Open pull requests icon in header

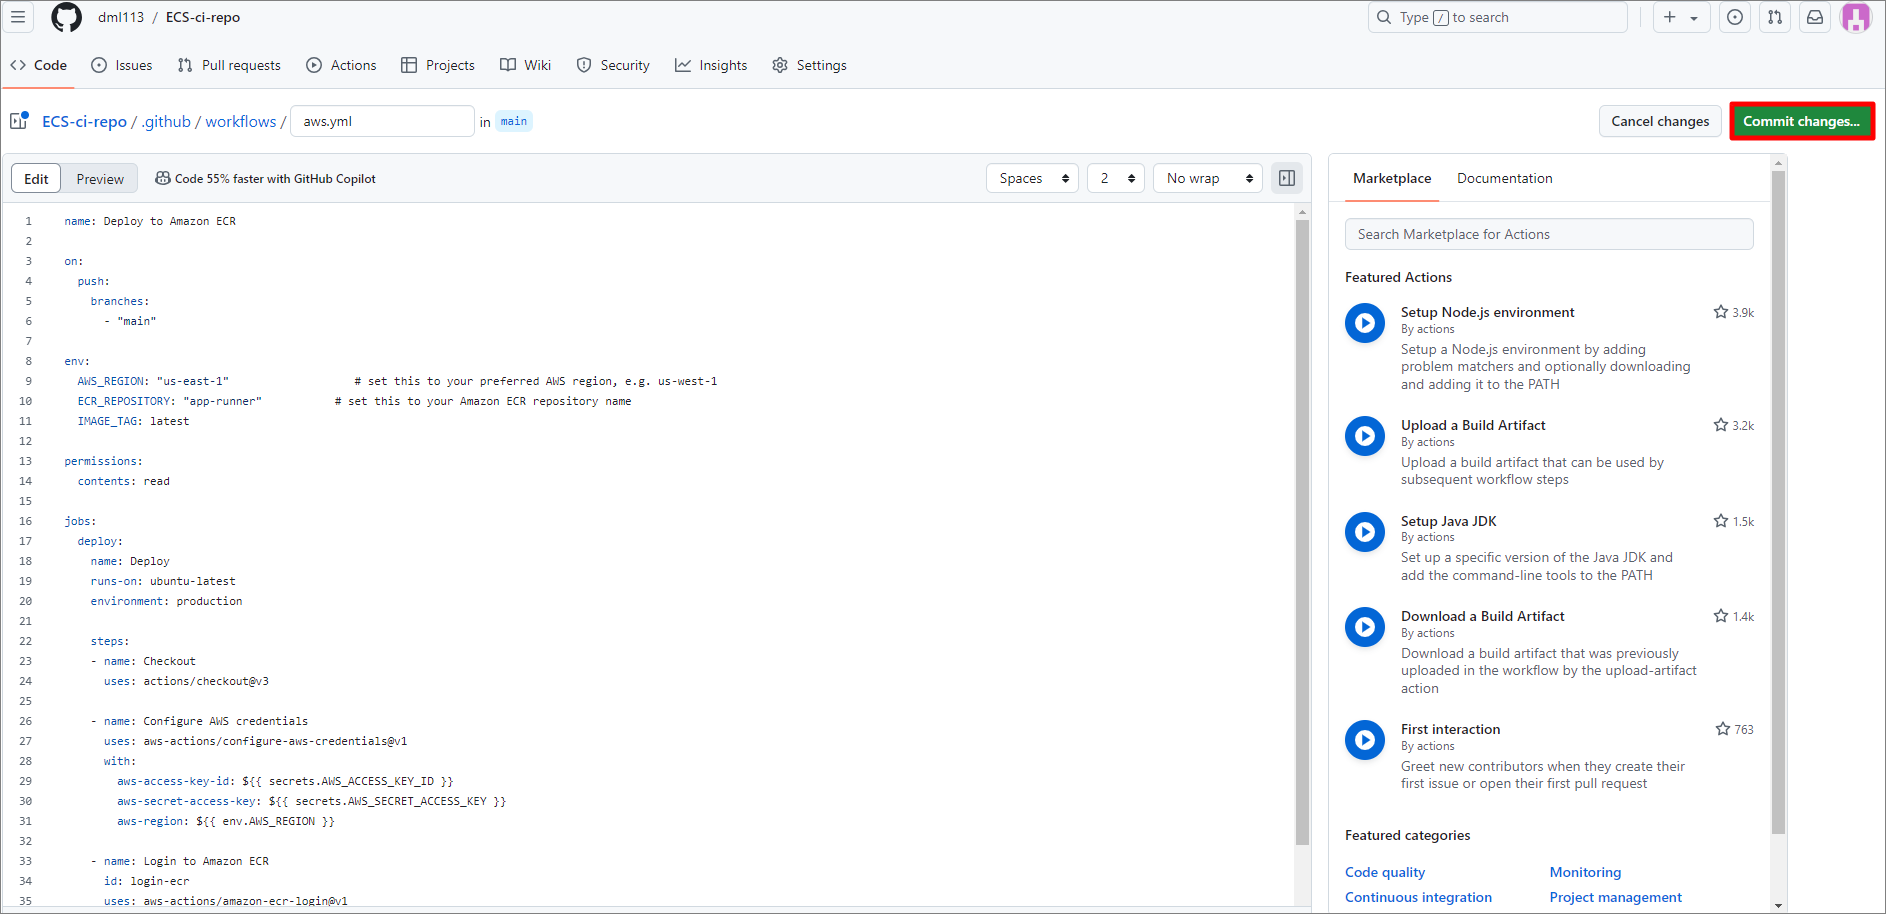click(1775, 17)
